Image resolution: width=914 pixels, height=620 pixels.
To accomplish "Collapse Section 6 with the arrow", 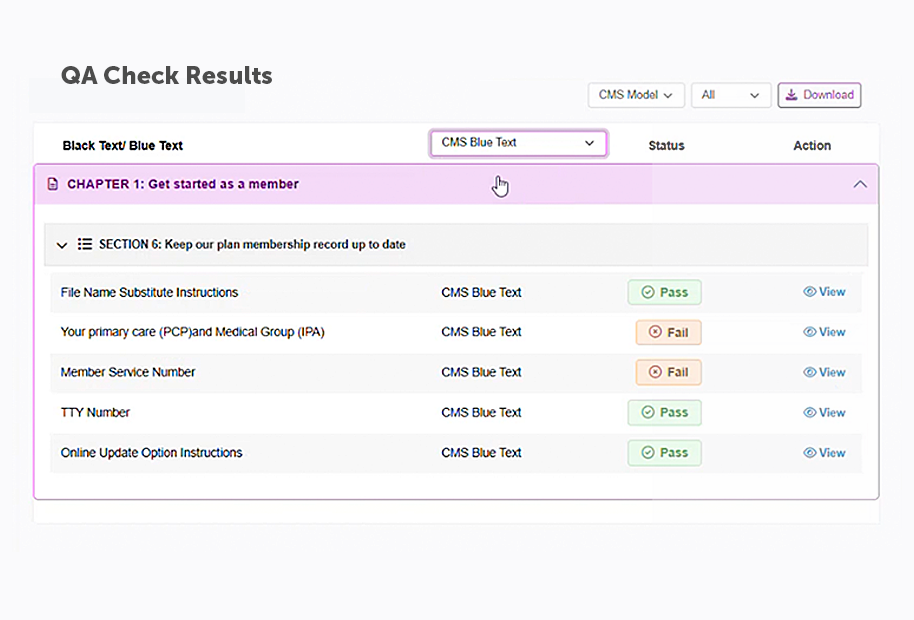I will click(x=62, y=245).
